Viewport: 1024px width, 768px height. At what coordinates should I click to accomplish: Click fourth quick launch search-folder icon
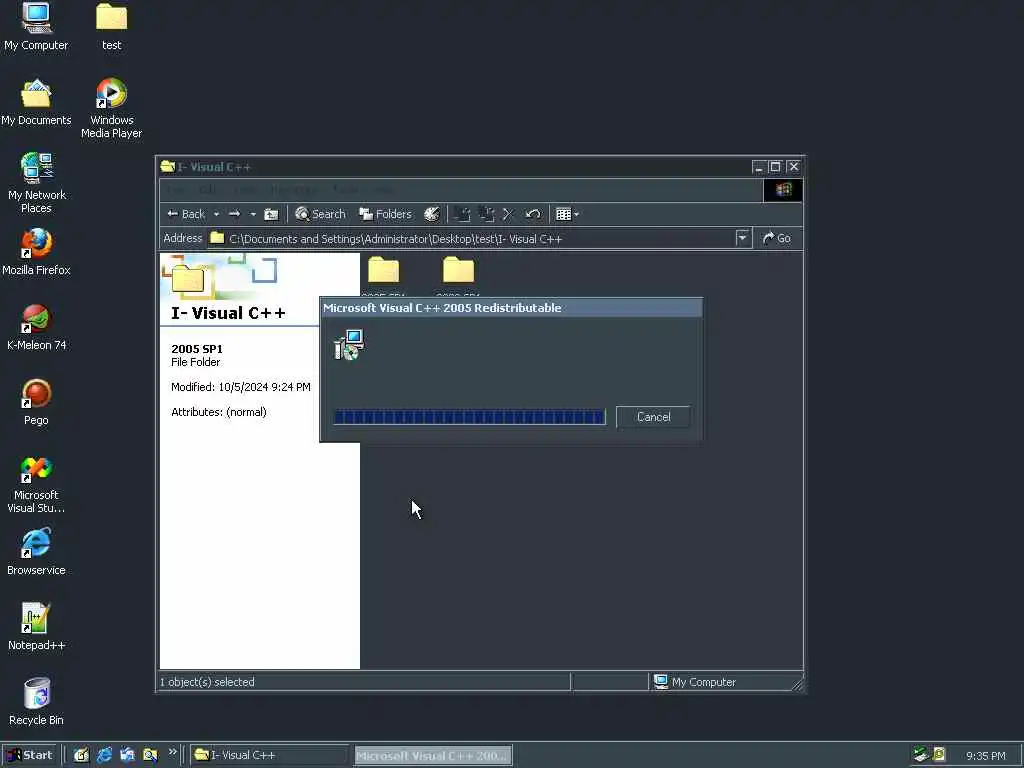click(150, 755)
